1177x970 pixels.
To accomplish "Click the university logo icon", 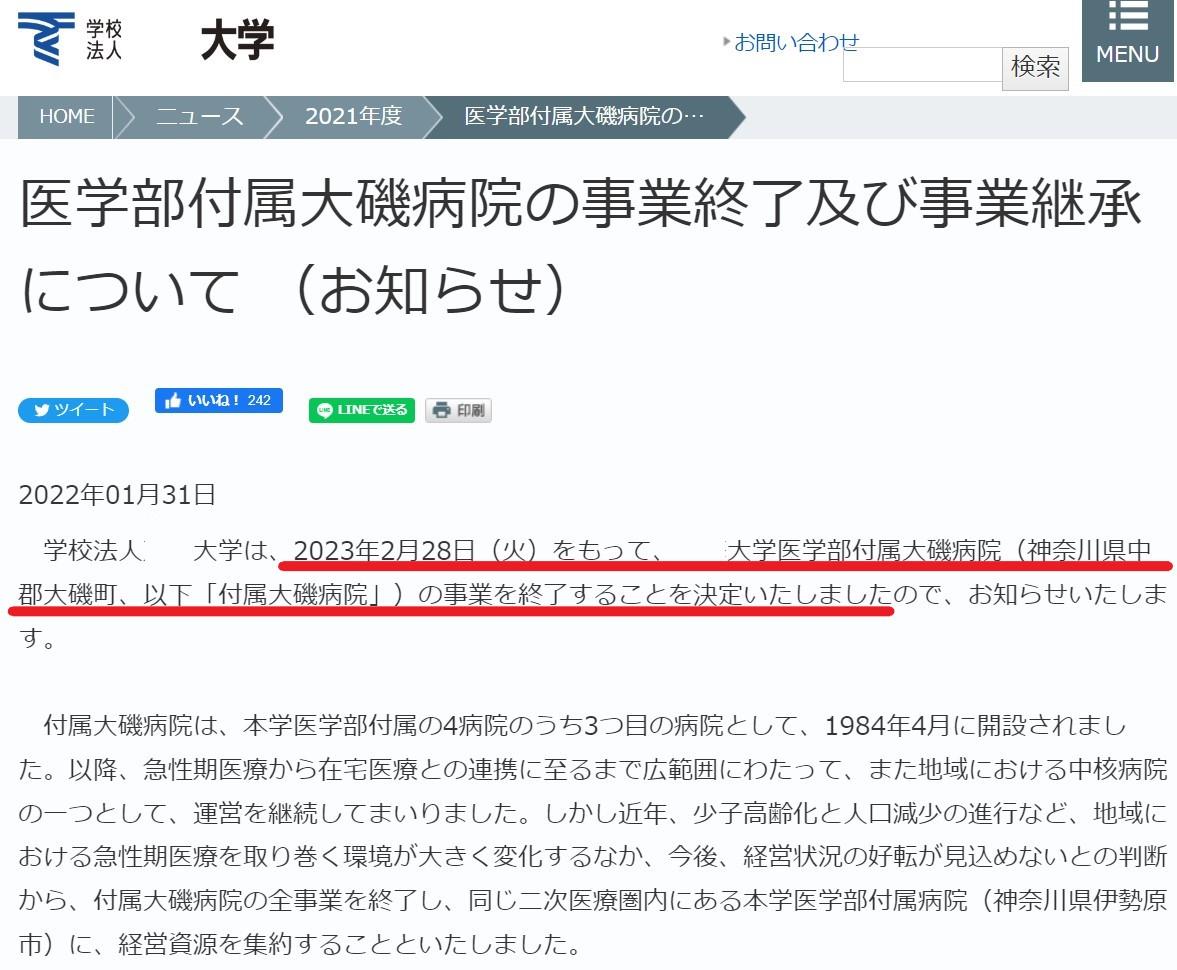I will coord(46,39).
